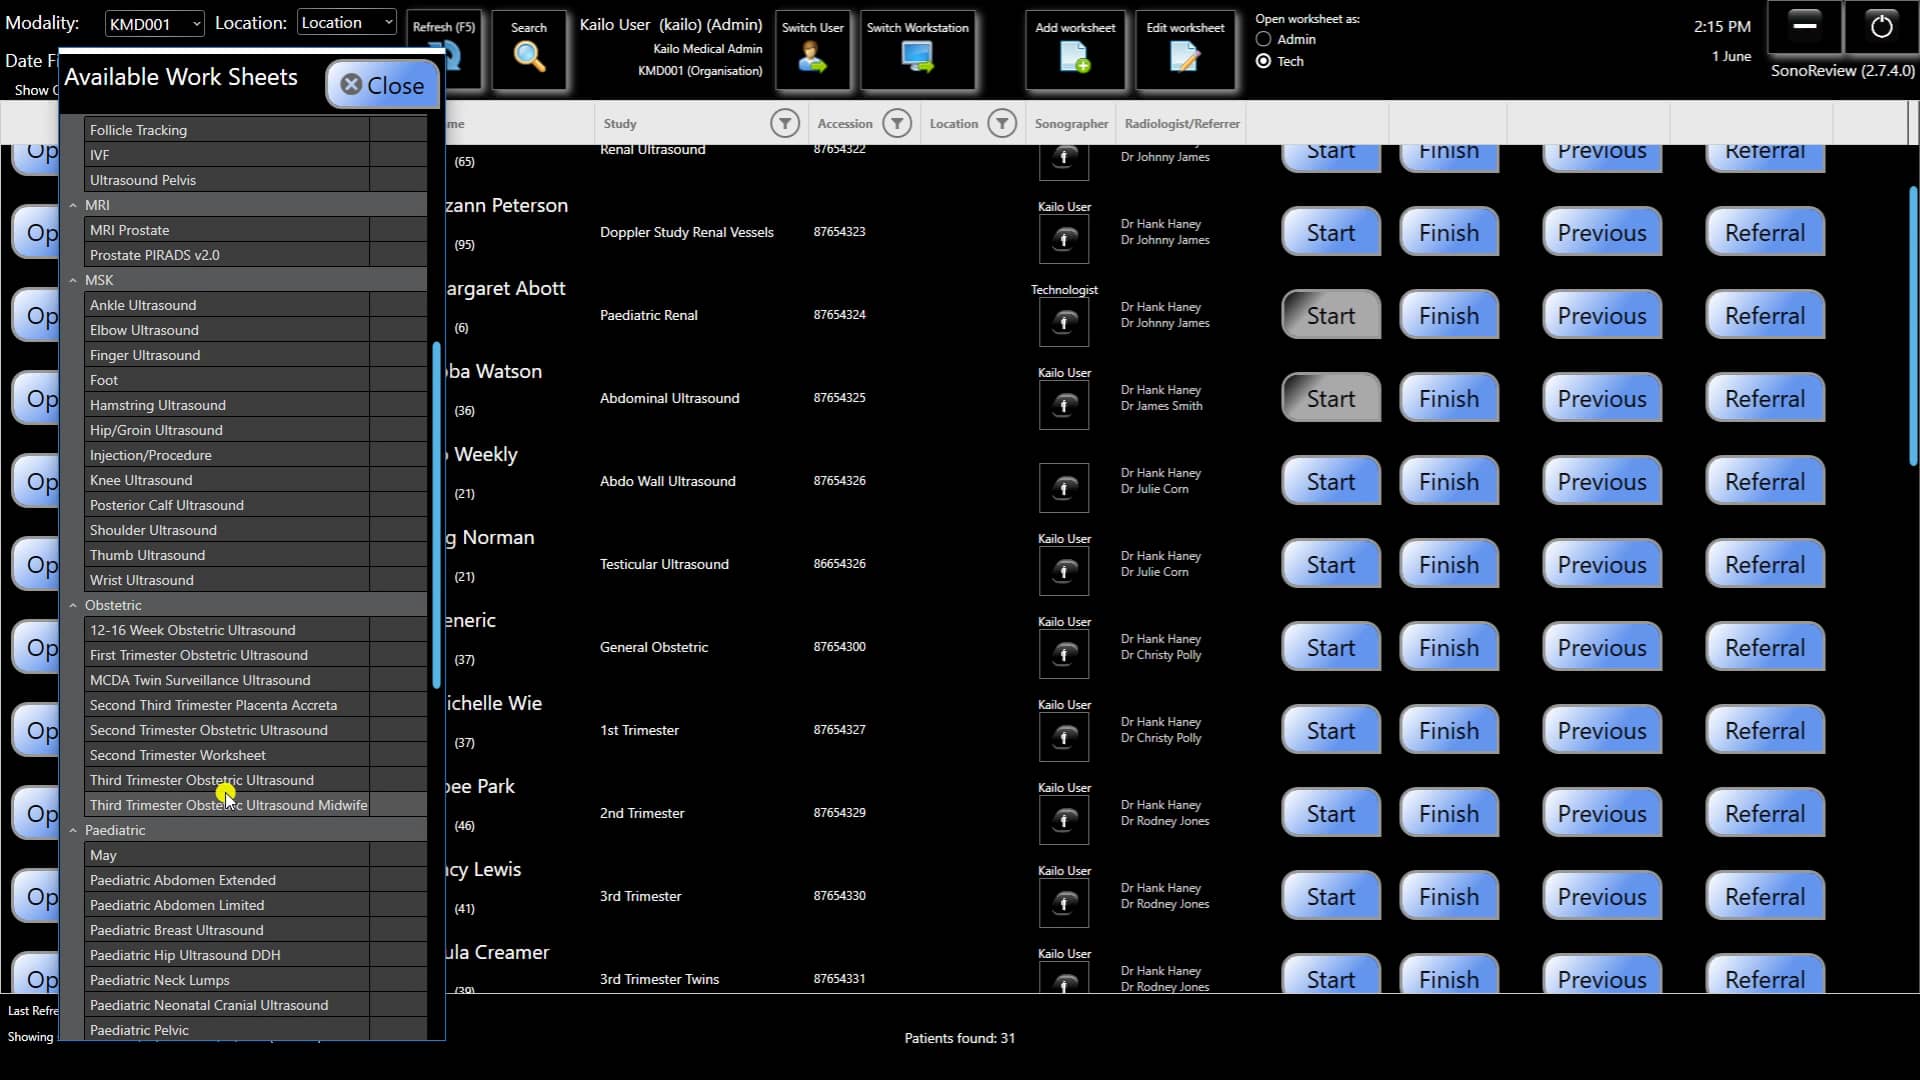Open the Accession column filter
The height and width of the screenshot is (1080, 1920).
coord(897,123)
